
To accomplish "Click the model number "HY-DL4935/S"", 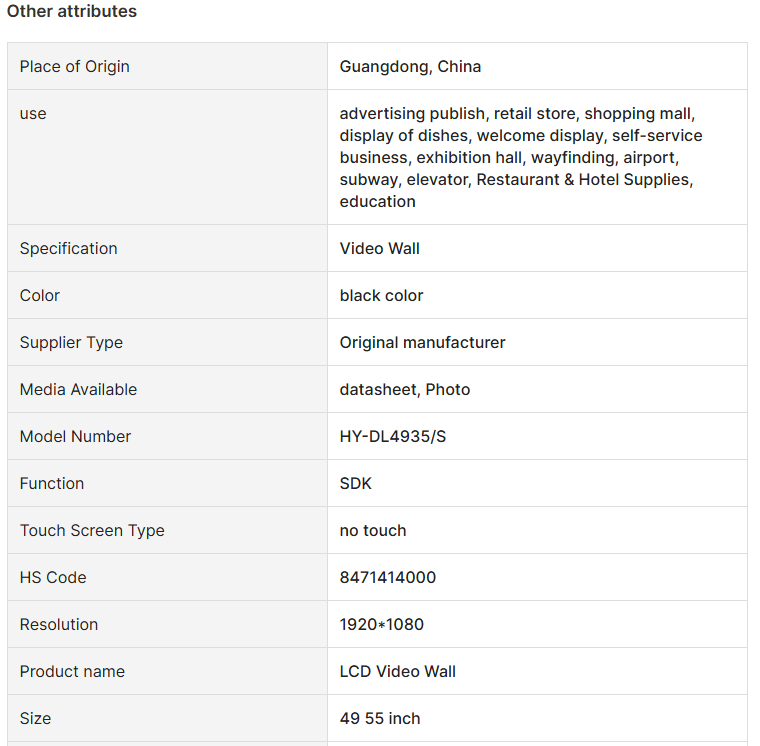I will coord(393,437).
